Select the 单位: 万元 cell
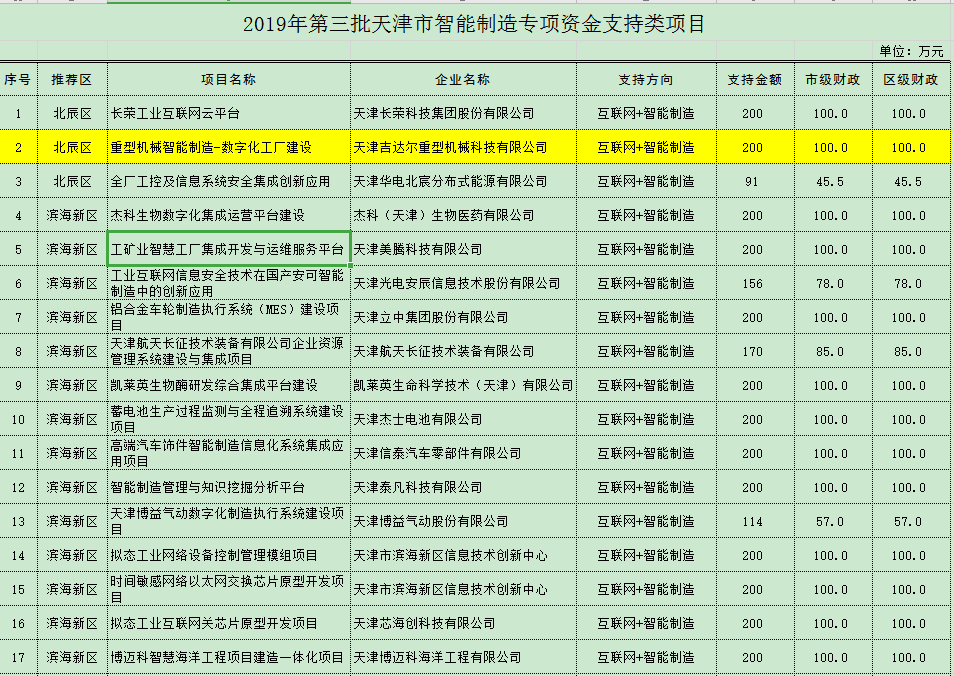The image size is (954, 676). click(x=909, y=51)
